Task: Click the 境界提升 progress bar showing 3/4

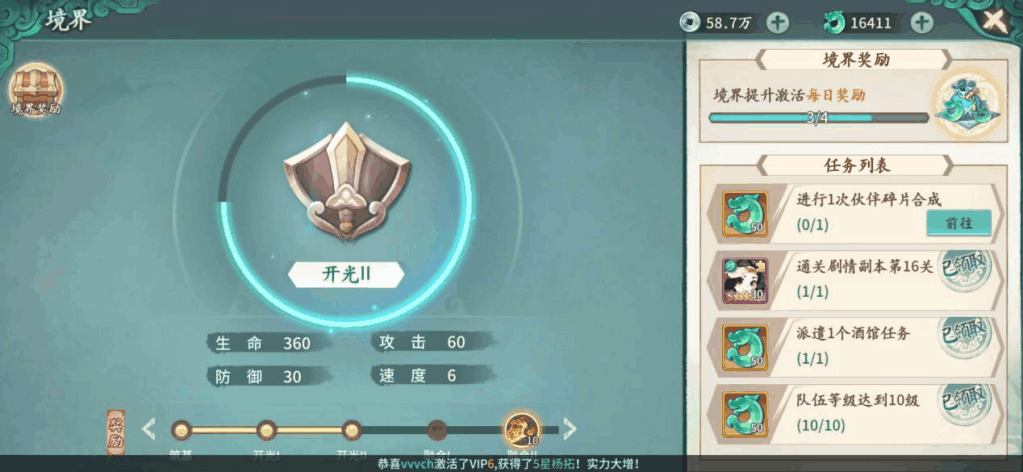Action: click(x=819, y=118)
